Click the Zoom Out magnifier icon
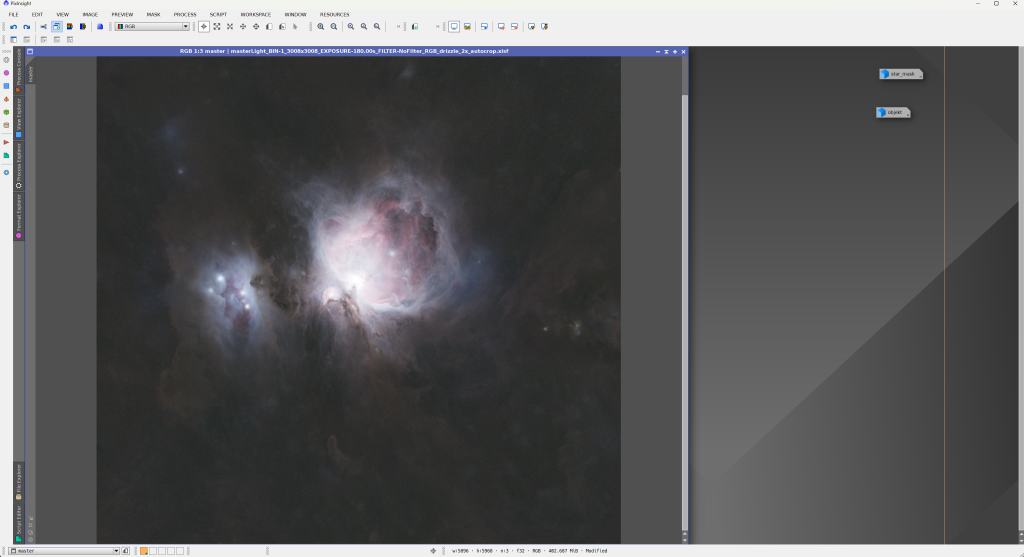 (334, 27)
